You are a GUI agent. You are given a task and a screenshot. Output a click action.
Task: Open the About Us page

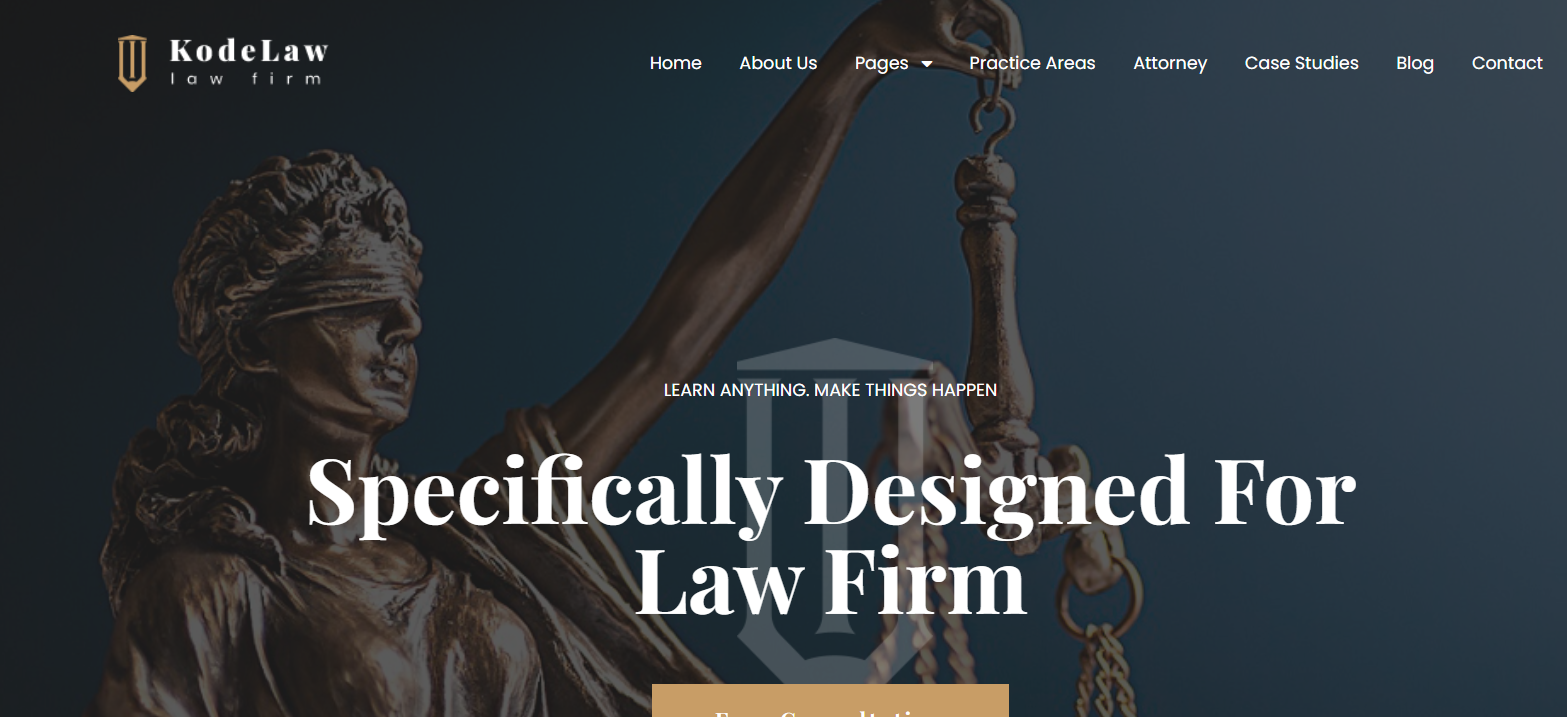tap(778, 63)
